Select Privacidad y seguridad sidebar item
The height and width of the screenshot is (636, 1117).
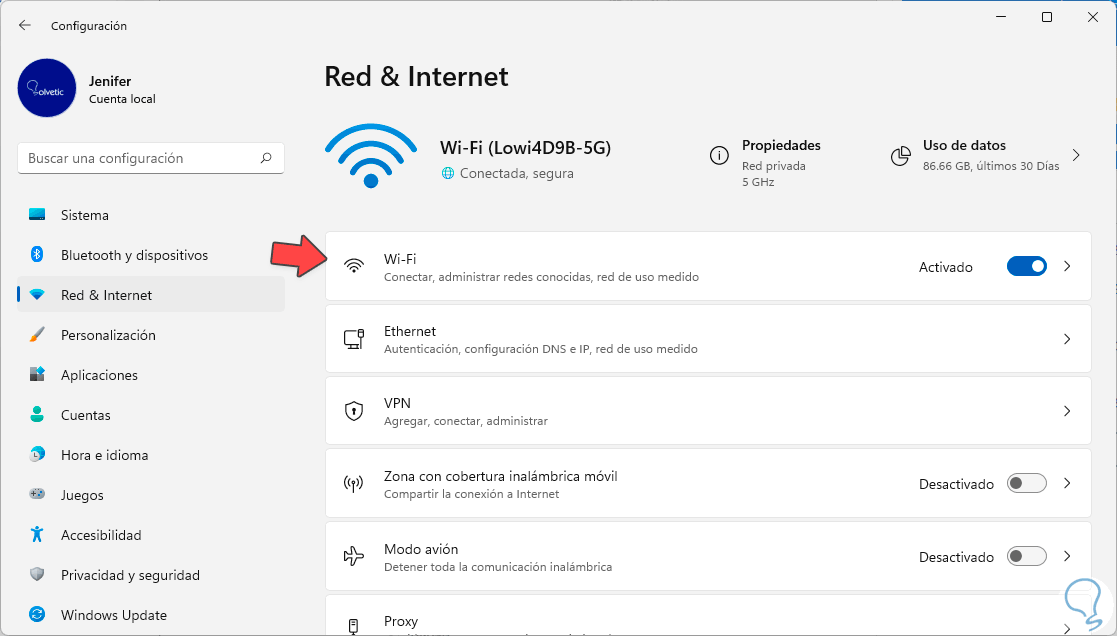130,575
